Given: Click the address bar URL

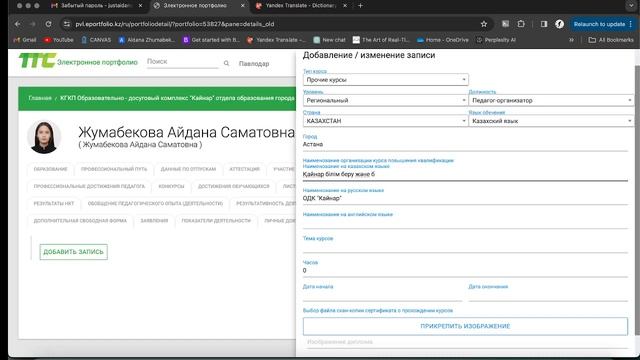Looking at the screenshot, I should pos(175,24).
